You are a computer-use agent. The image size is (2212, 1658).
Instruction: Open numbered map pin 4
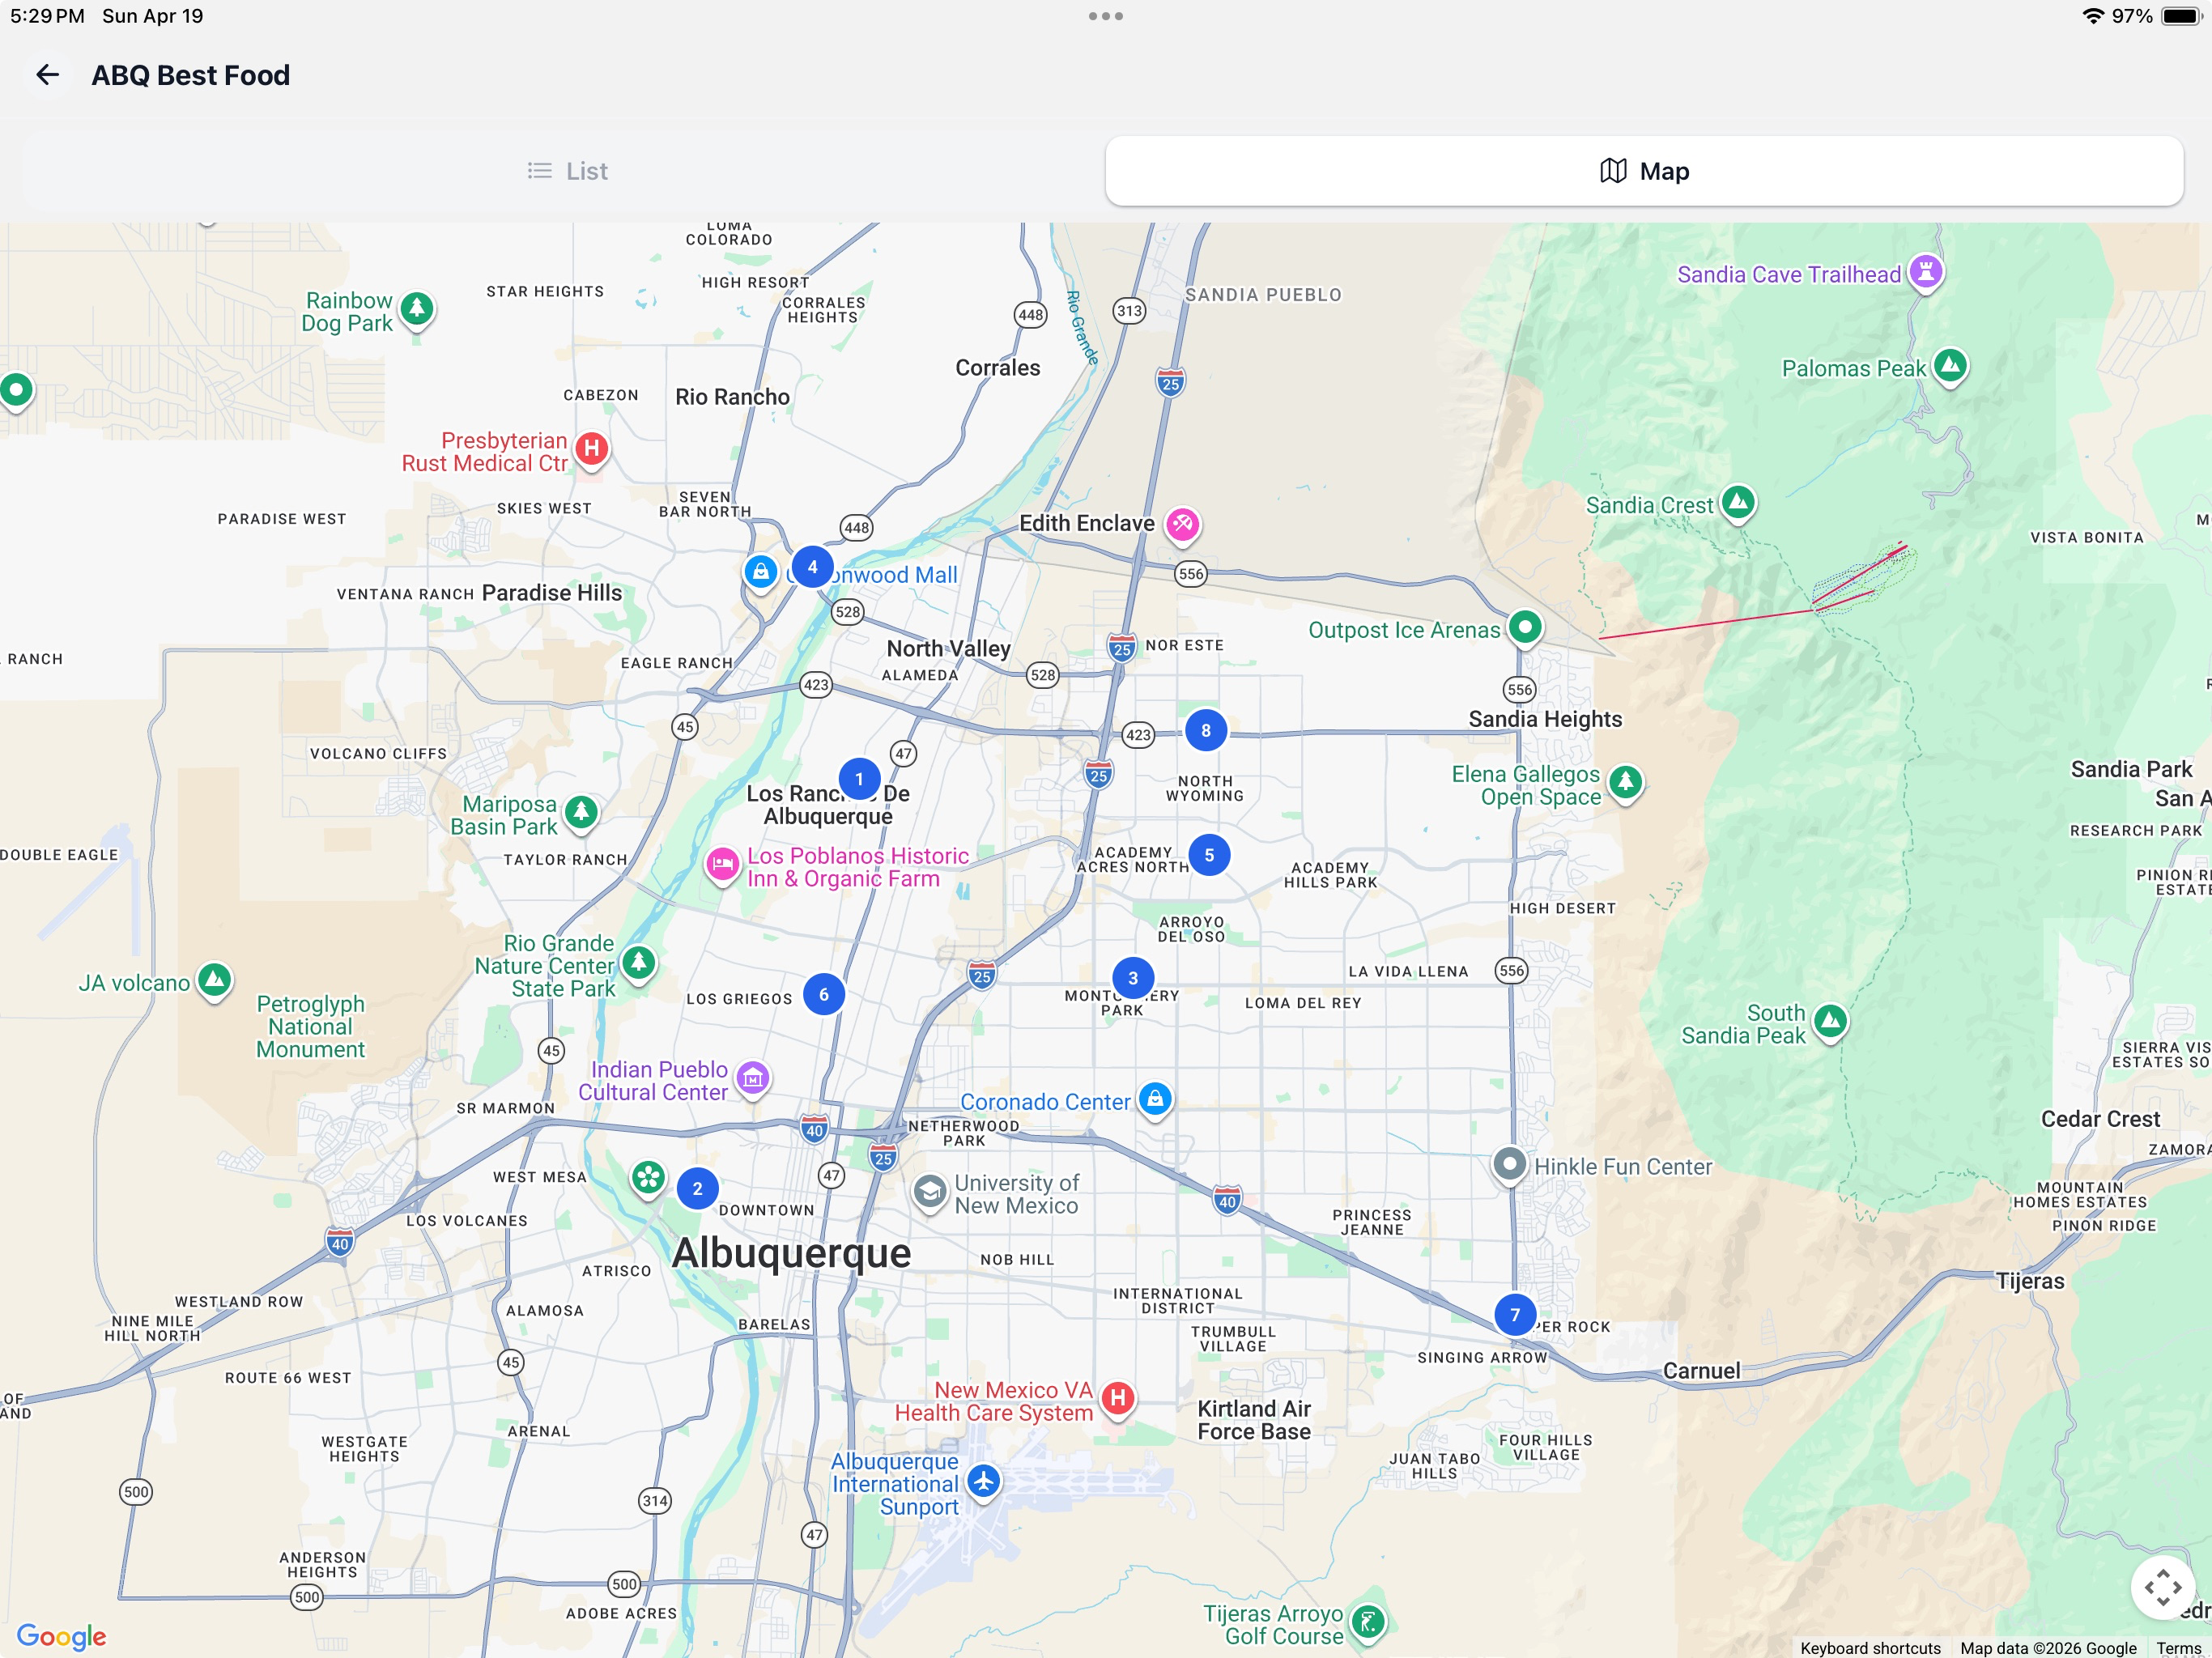pos(812,567)
